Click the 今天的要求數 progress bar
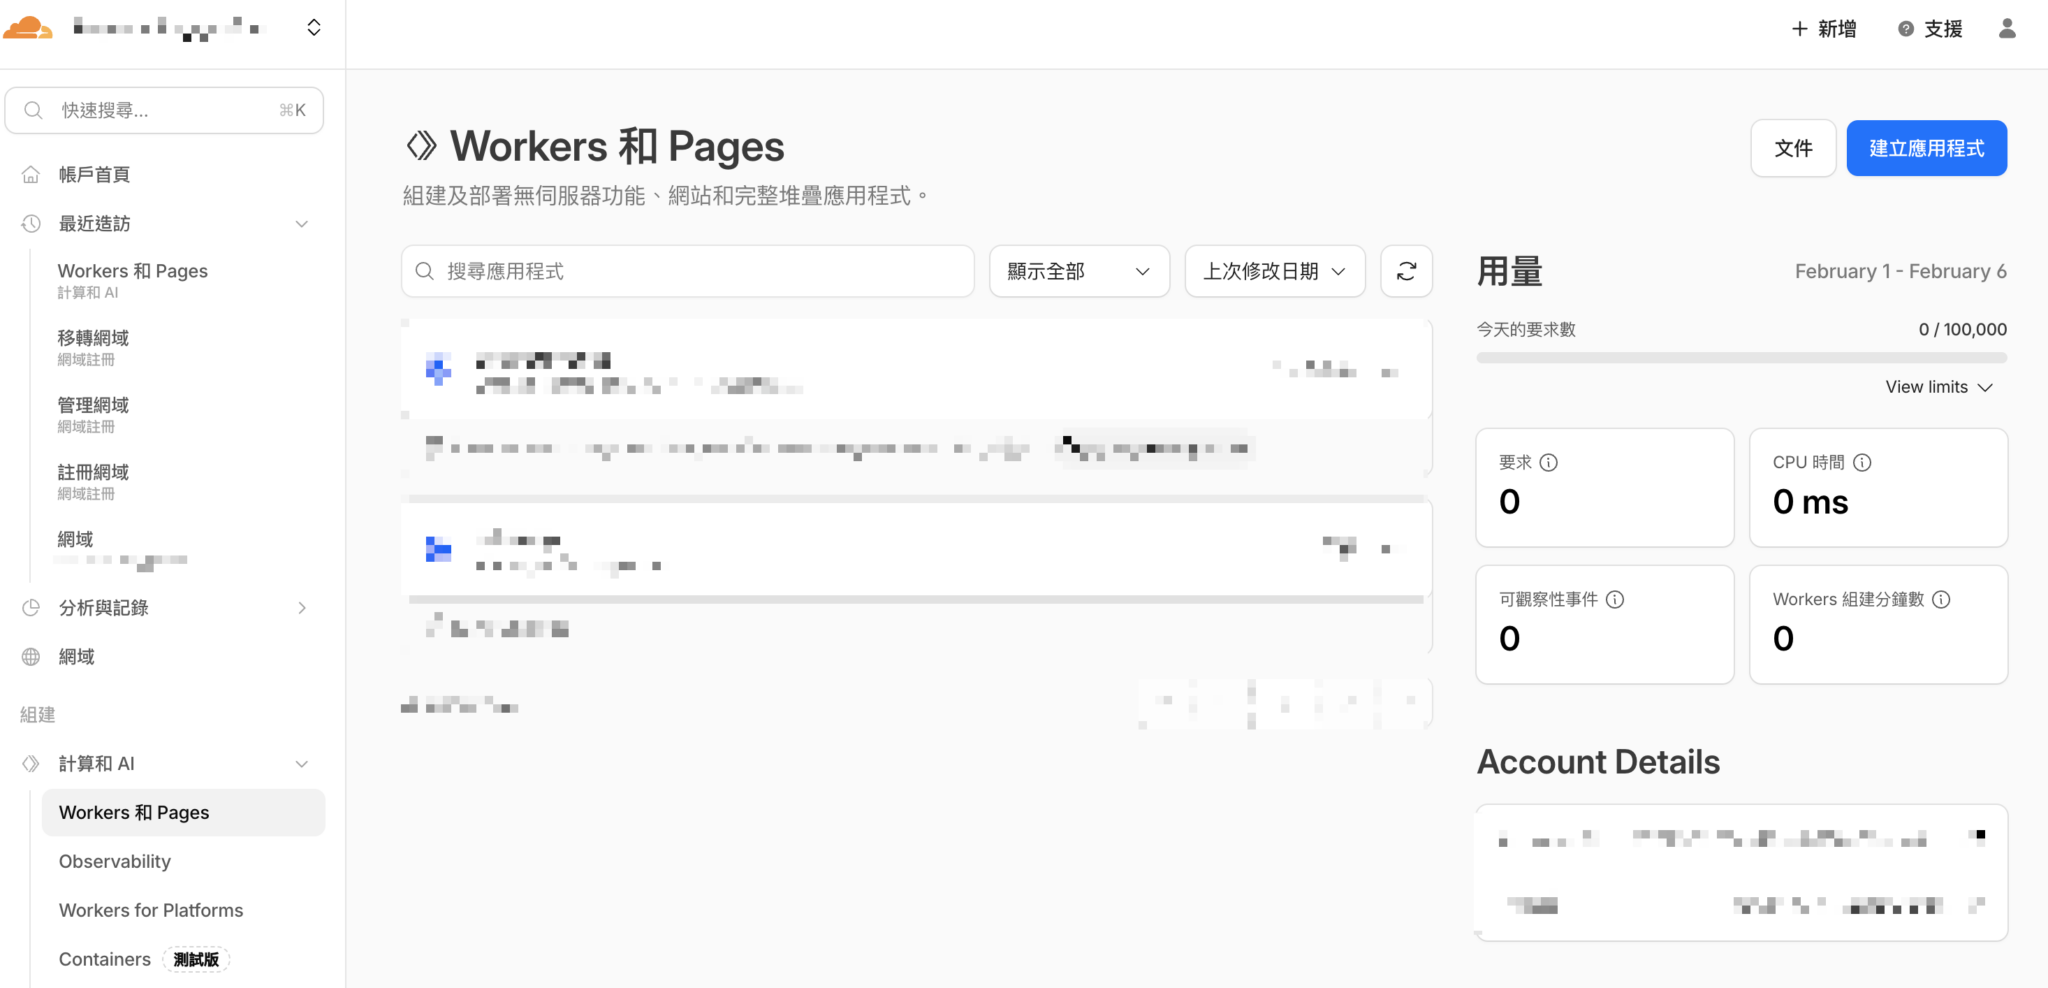 (1742, 357)
